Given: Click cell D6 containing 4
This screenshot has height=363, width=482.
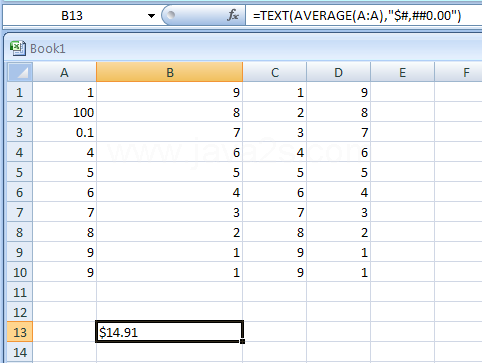Looking at the screenshot, I should click(338, 192).
